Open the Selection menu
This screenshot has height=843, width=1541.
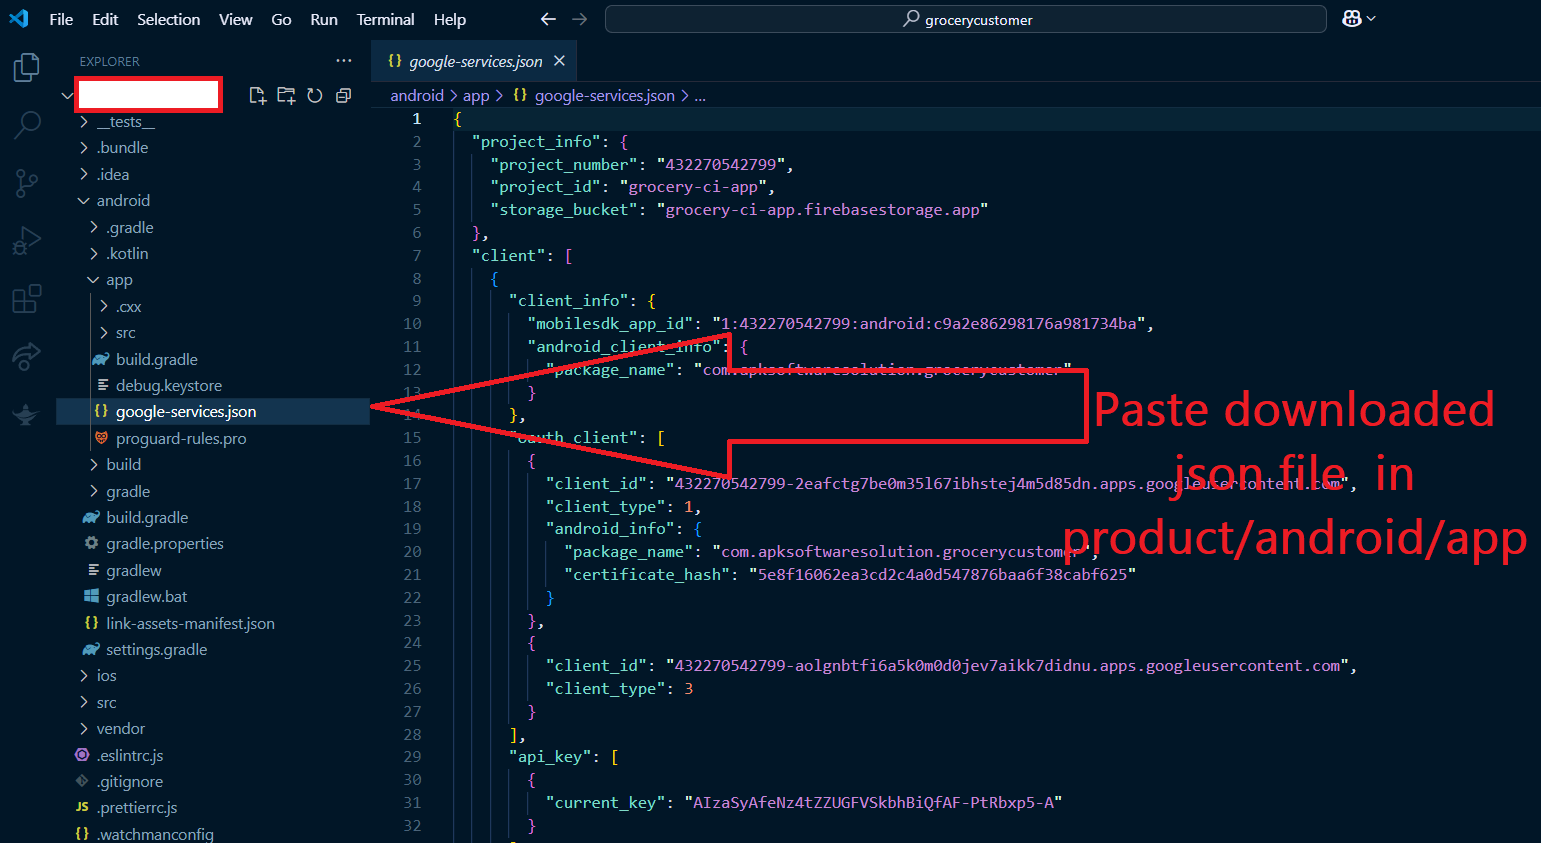[x=168, y=19]
